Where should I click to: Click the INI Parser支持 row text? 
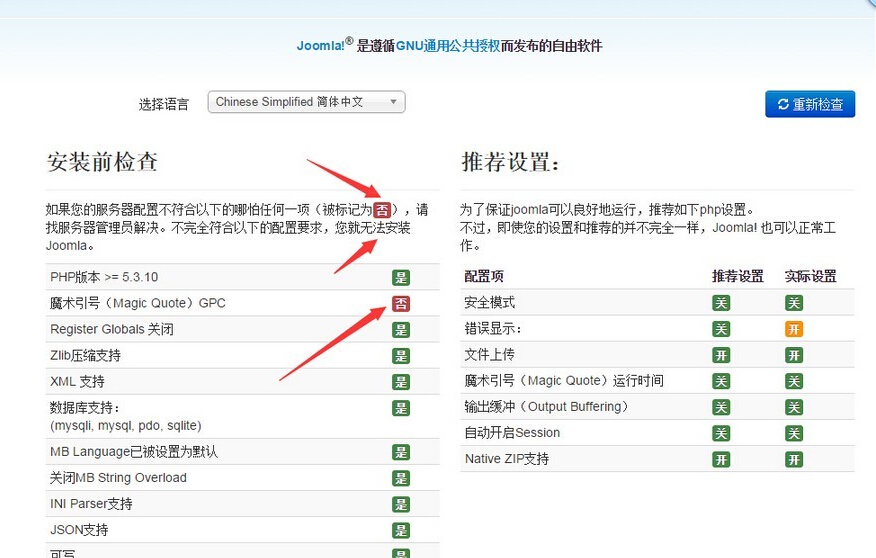pos(91,504)
